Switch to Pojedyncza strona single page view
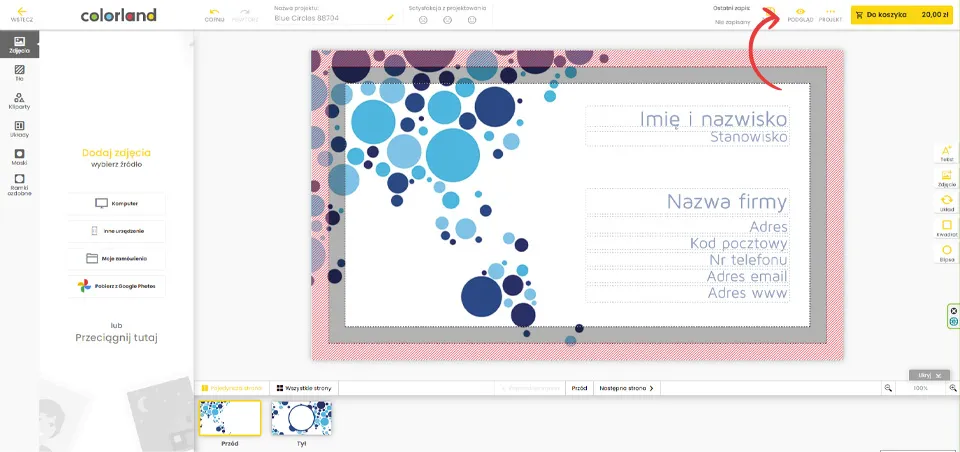Viewport: 960px width, 452px height. tap(231, 387)
